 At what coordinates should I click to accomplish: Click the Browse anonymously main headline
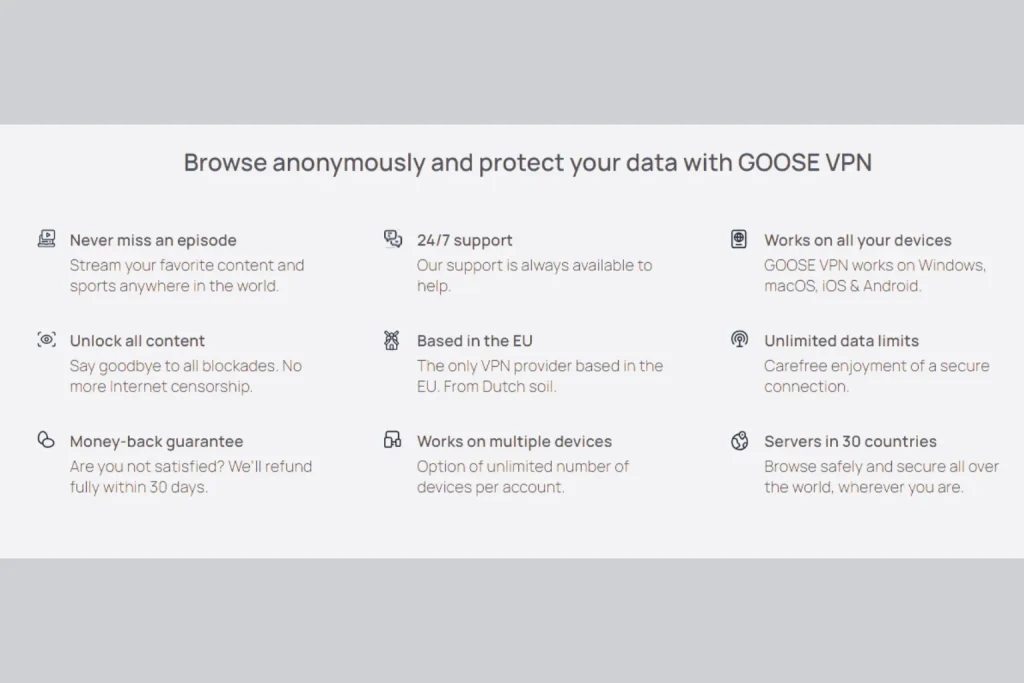(x=528, y=163)
